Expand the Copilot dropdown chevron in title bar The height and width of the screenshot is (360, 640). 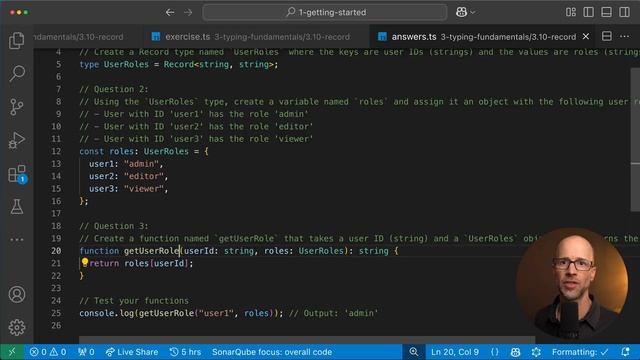[x=473, y=13]
